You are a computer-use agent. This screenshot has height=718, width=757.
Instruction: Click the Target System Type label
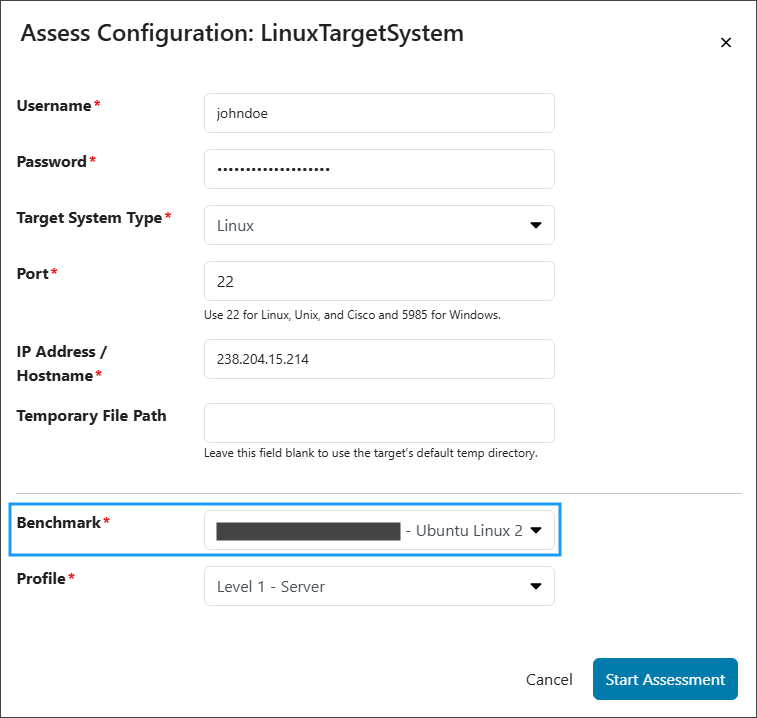click(x=89, y=218)
